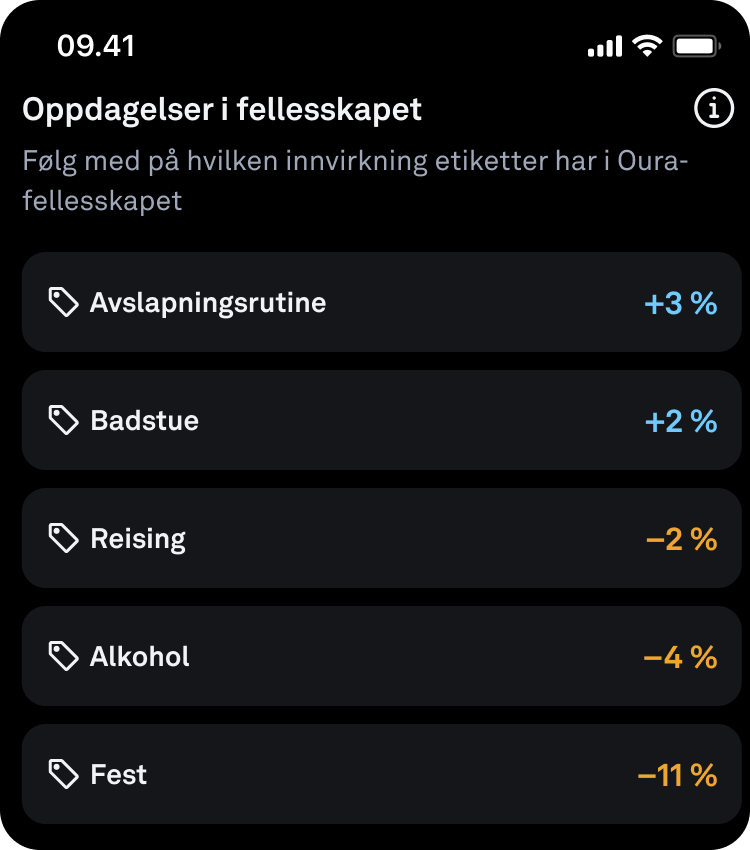Select the Reising label row
The image size is (750, 850).
tap(382, 538)
